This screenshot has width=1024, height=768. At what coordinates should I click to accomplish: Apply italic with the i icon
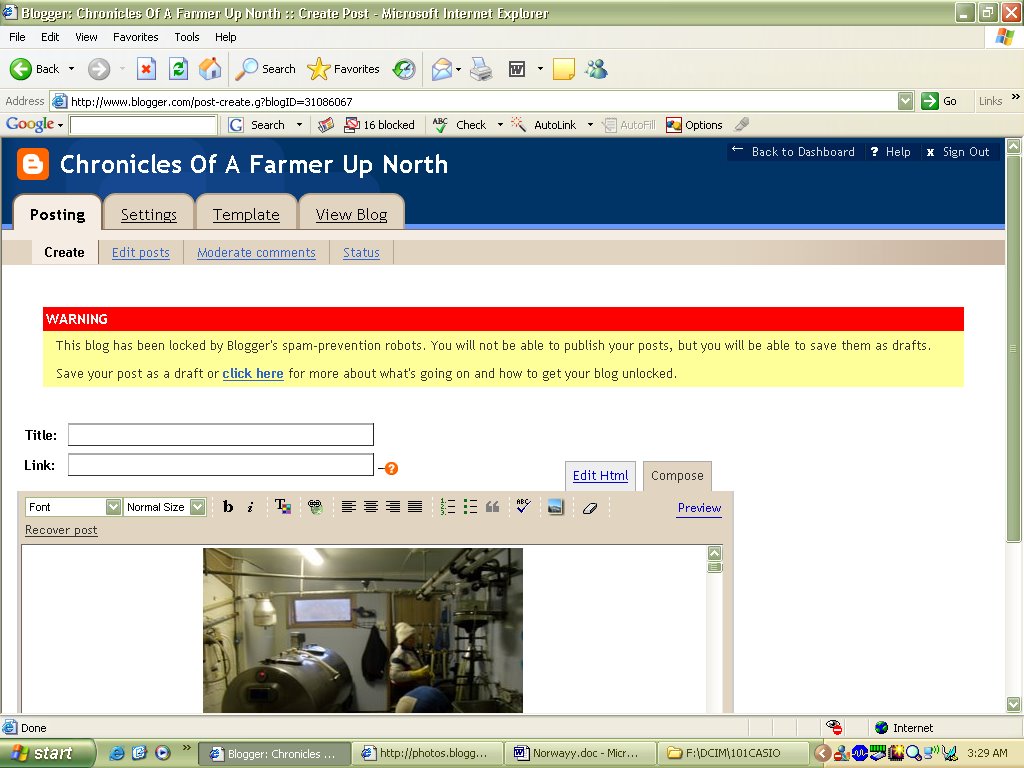(x=250, y=507)
